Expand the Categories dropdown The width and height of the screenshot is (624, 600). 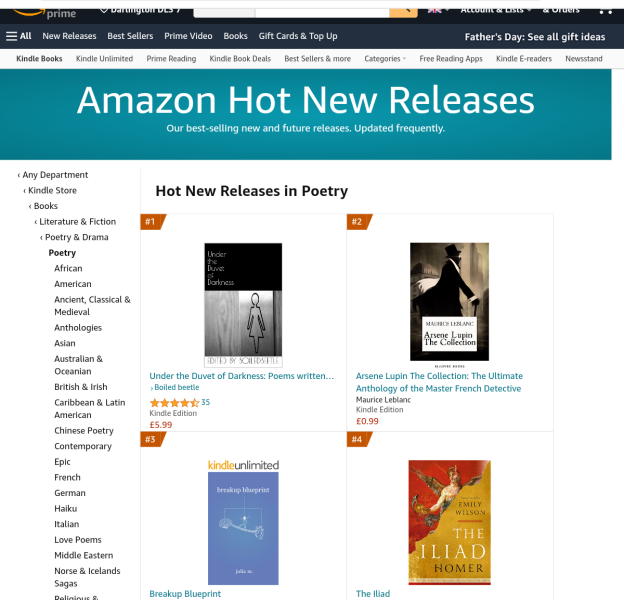coord(384,59)
